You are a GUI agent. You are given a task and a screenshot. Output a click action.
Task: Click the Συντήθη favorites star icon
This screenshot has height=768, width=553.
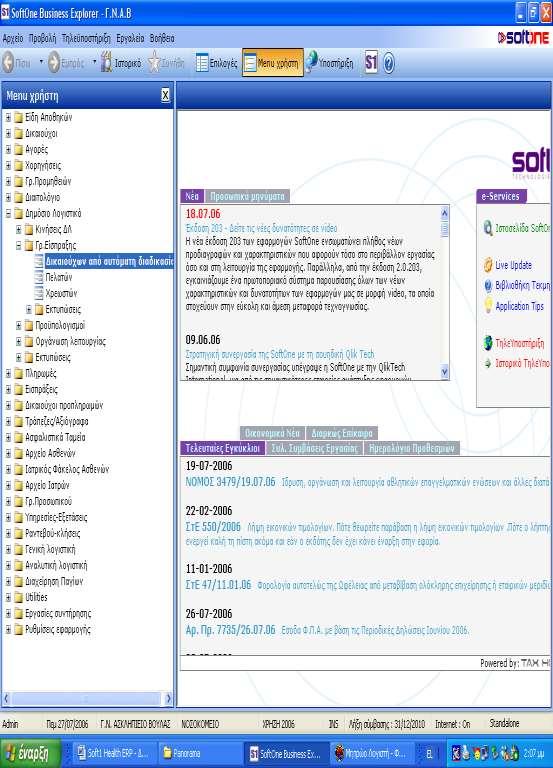154,63
